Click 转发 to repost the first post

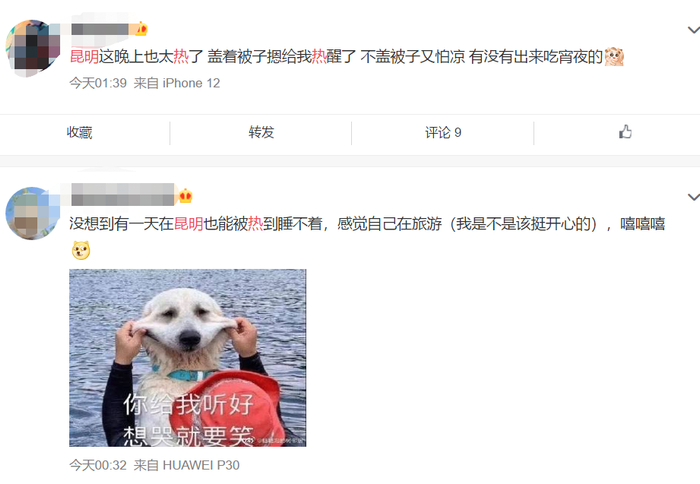(261, 132)
